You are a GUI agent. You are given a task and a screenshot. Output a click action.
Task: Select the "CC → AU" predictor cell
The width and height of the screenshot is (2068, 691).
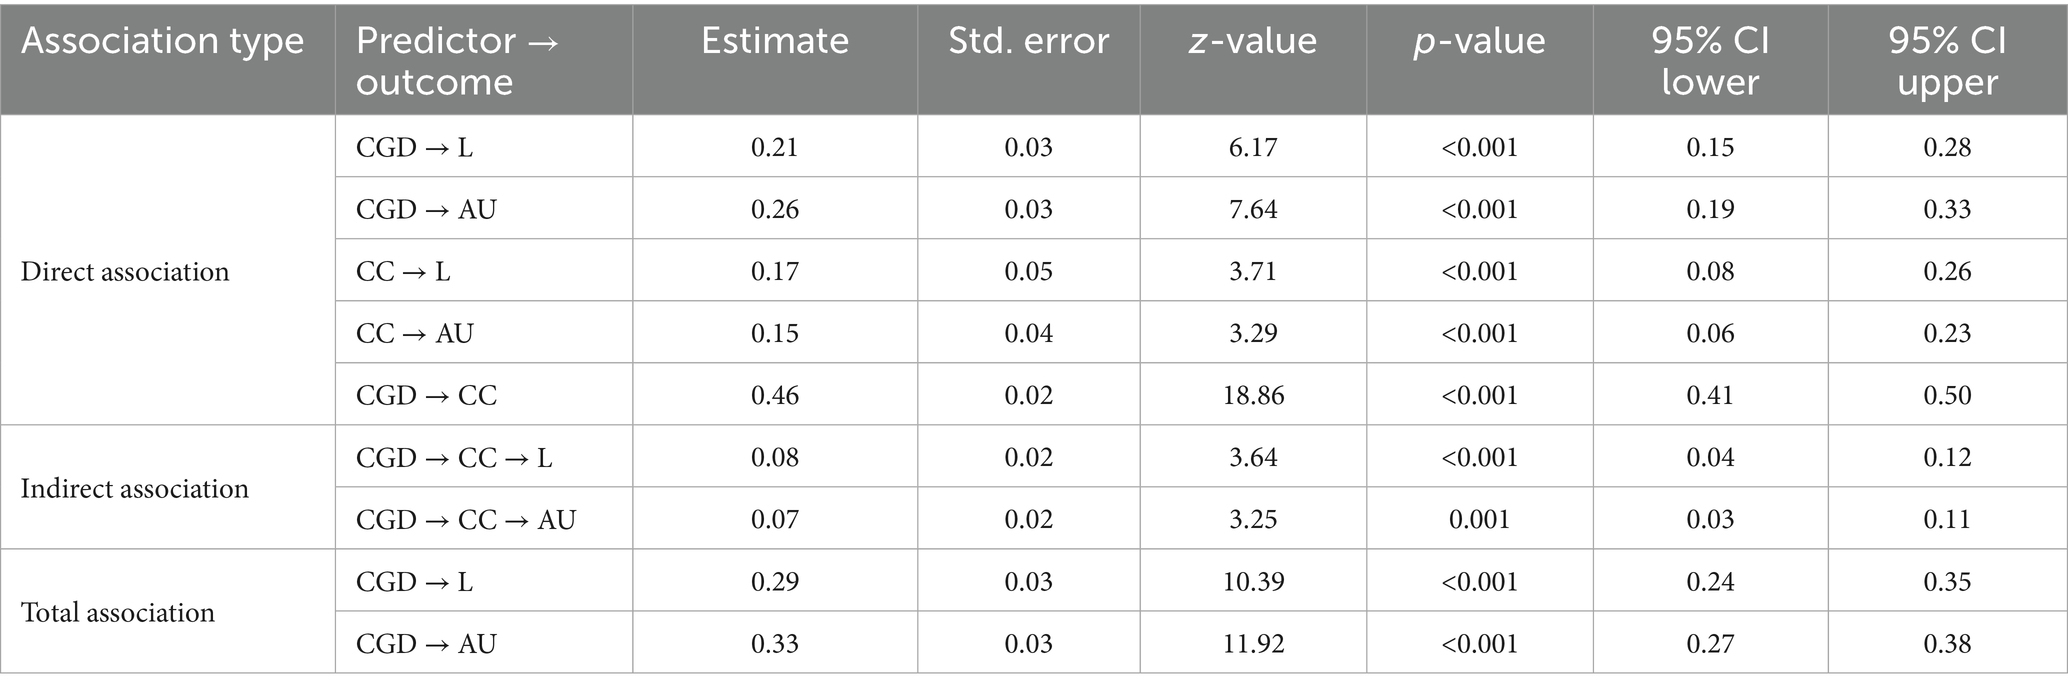[x=414, y=334]
